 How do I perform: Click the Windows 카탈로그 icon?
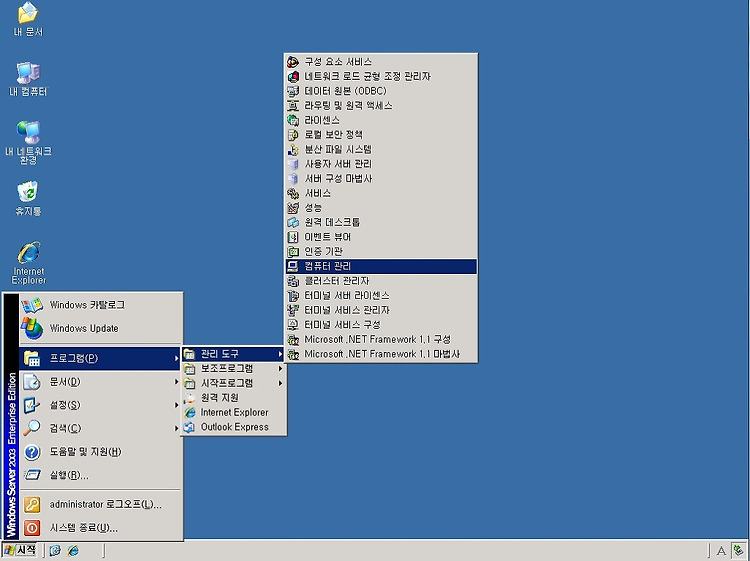[x=32, y=305]
